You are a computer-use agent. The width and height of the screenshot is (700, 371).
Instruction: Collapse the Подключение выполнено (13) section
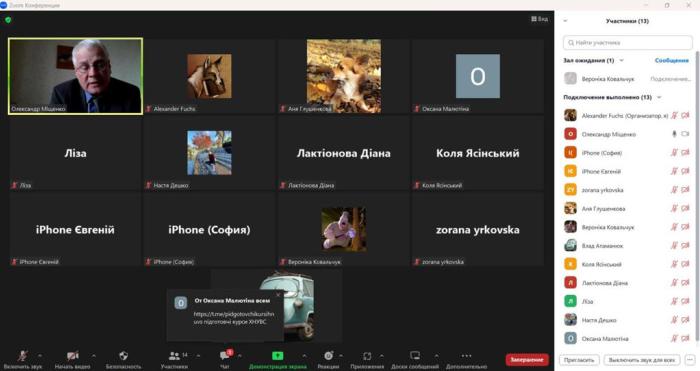point(659,97)
